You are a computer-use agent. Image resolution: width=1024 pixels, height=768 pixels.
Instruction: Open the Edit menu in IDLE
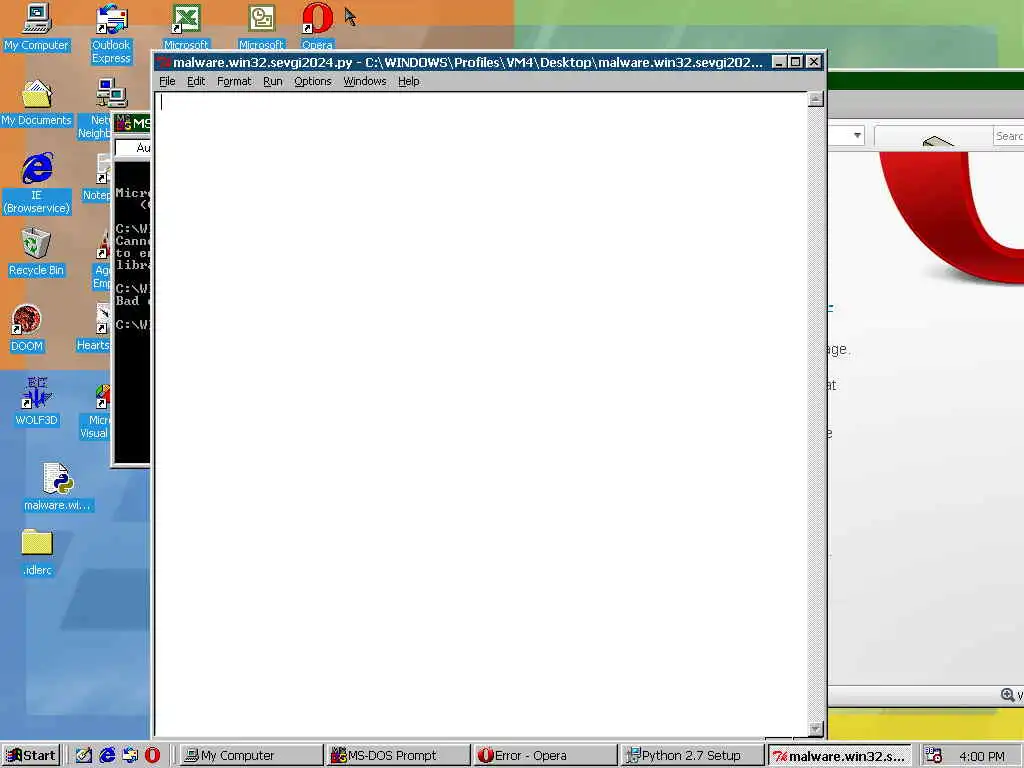196,82
